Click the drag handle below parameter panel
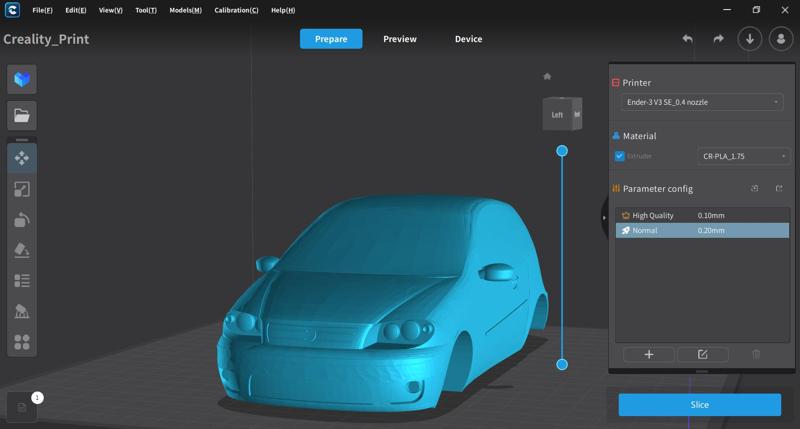 (x=702, y=371)
